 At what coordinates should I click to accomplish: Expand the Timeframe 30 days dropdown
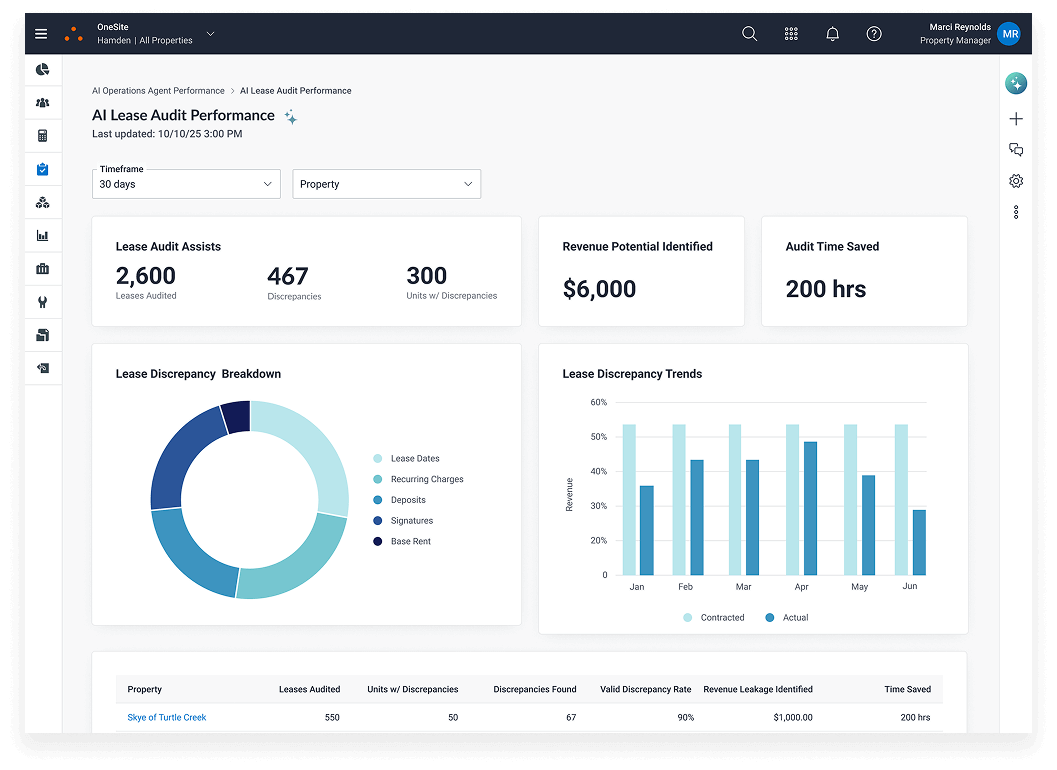(186, 184)
